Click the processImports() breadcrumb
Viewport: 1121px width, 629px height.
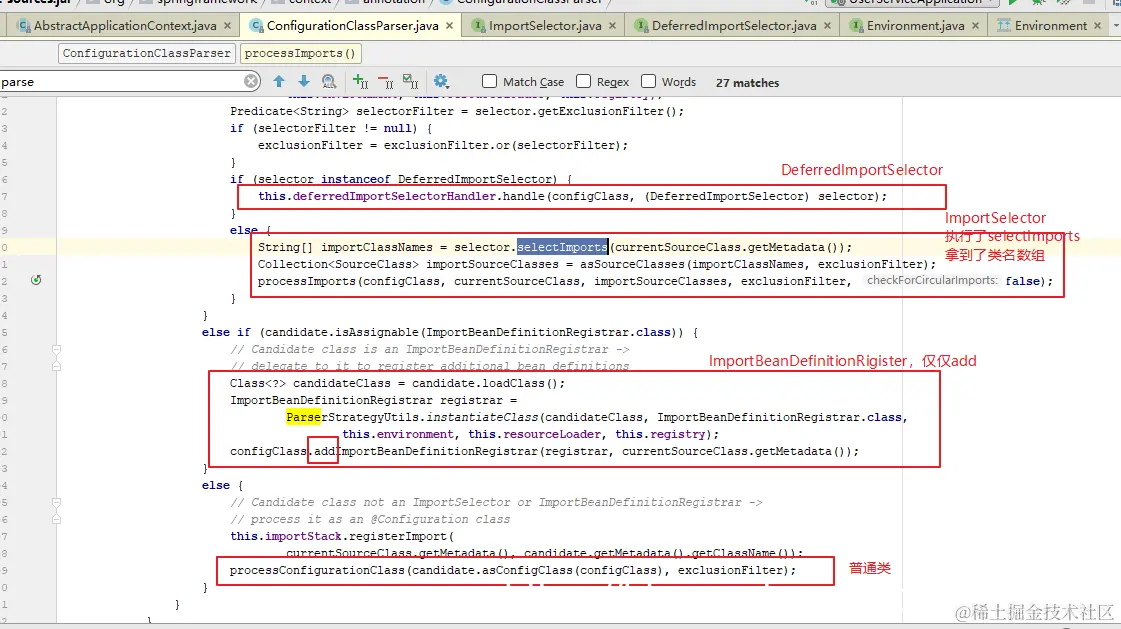(300, 54)
